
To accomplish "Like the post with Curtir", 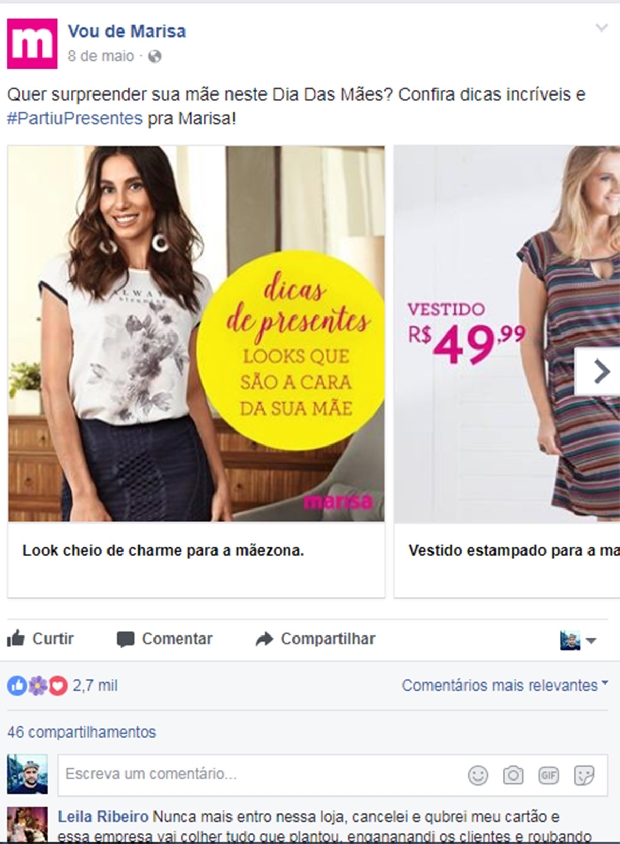I will pyautogui.click(x=40, y=639).
